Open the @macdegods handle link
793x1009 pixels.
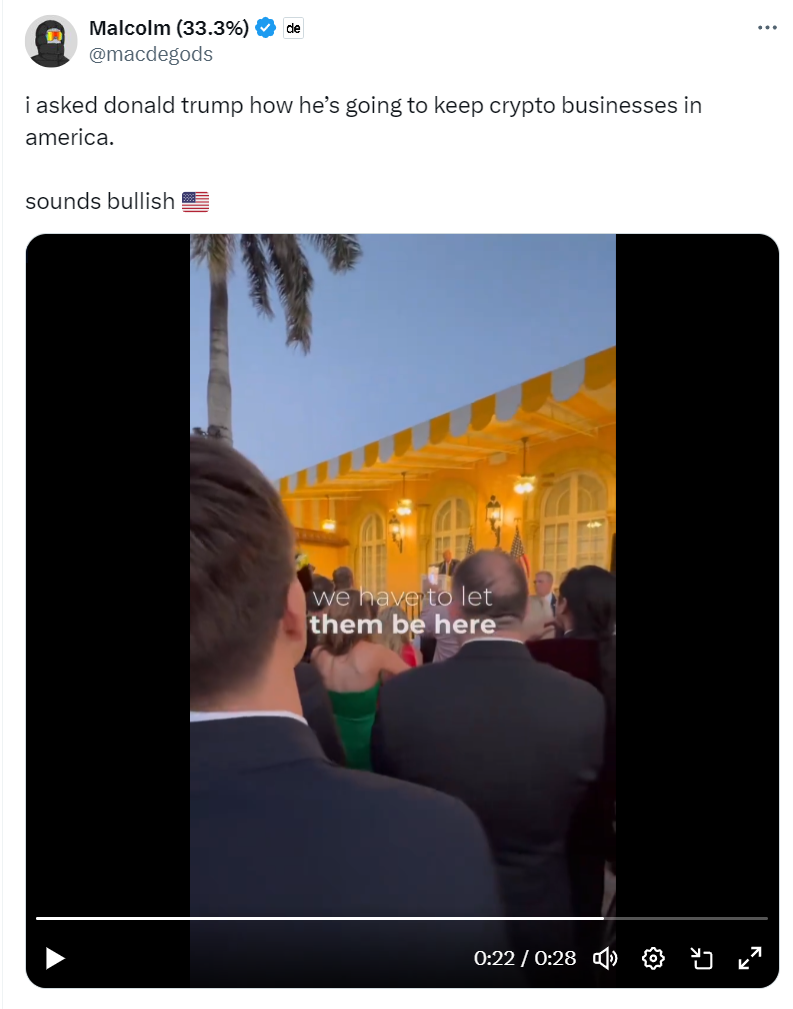click(x=151, y=54)
